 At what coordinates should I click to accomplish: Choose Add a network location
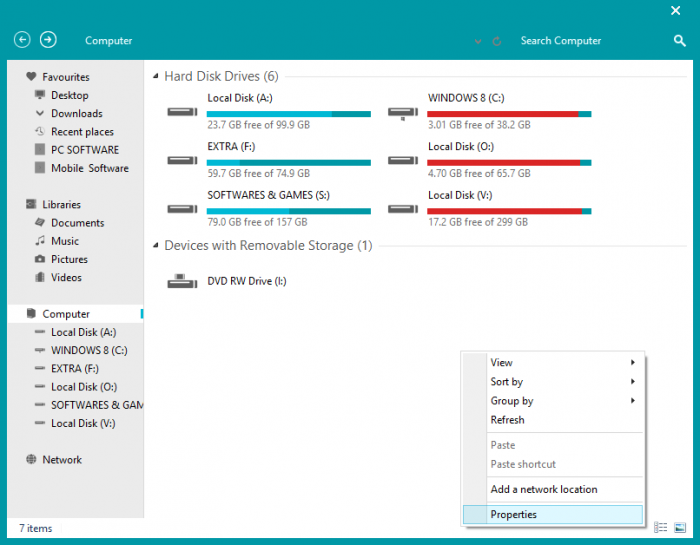pyautogui.click(x=553, y=489)
